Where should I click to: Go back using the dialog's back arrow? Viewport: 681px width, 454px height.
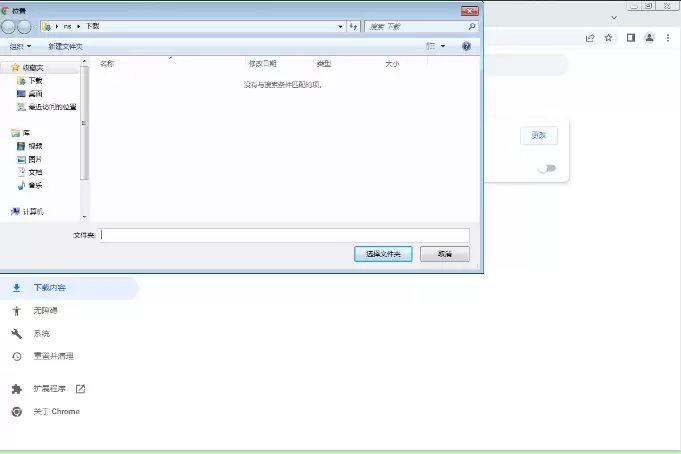pos(8,27)
